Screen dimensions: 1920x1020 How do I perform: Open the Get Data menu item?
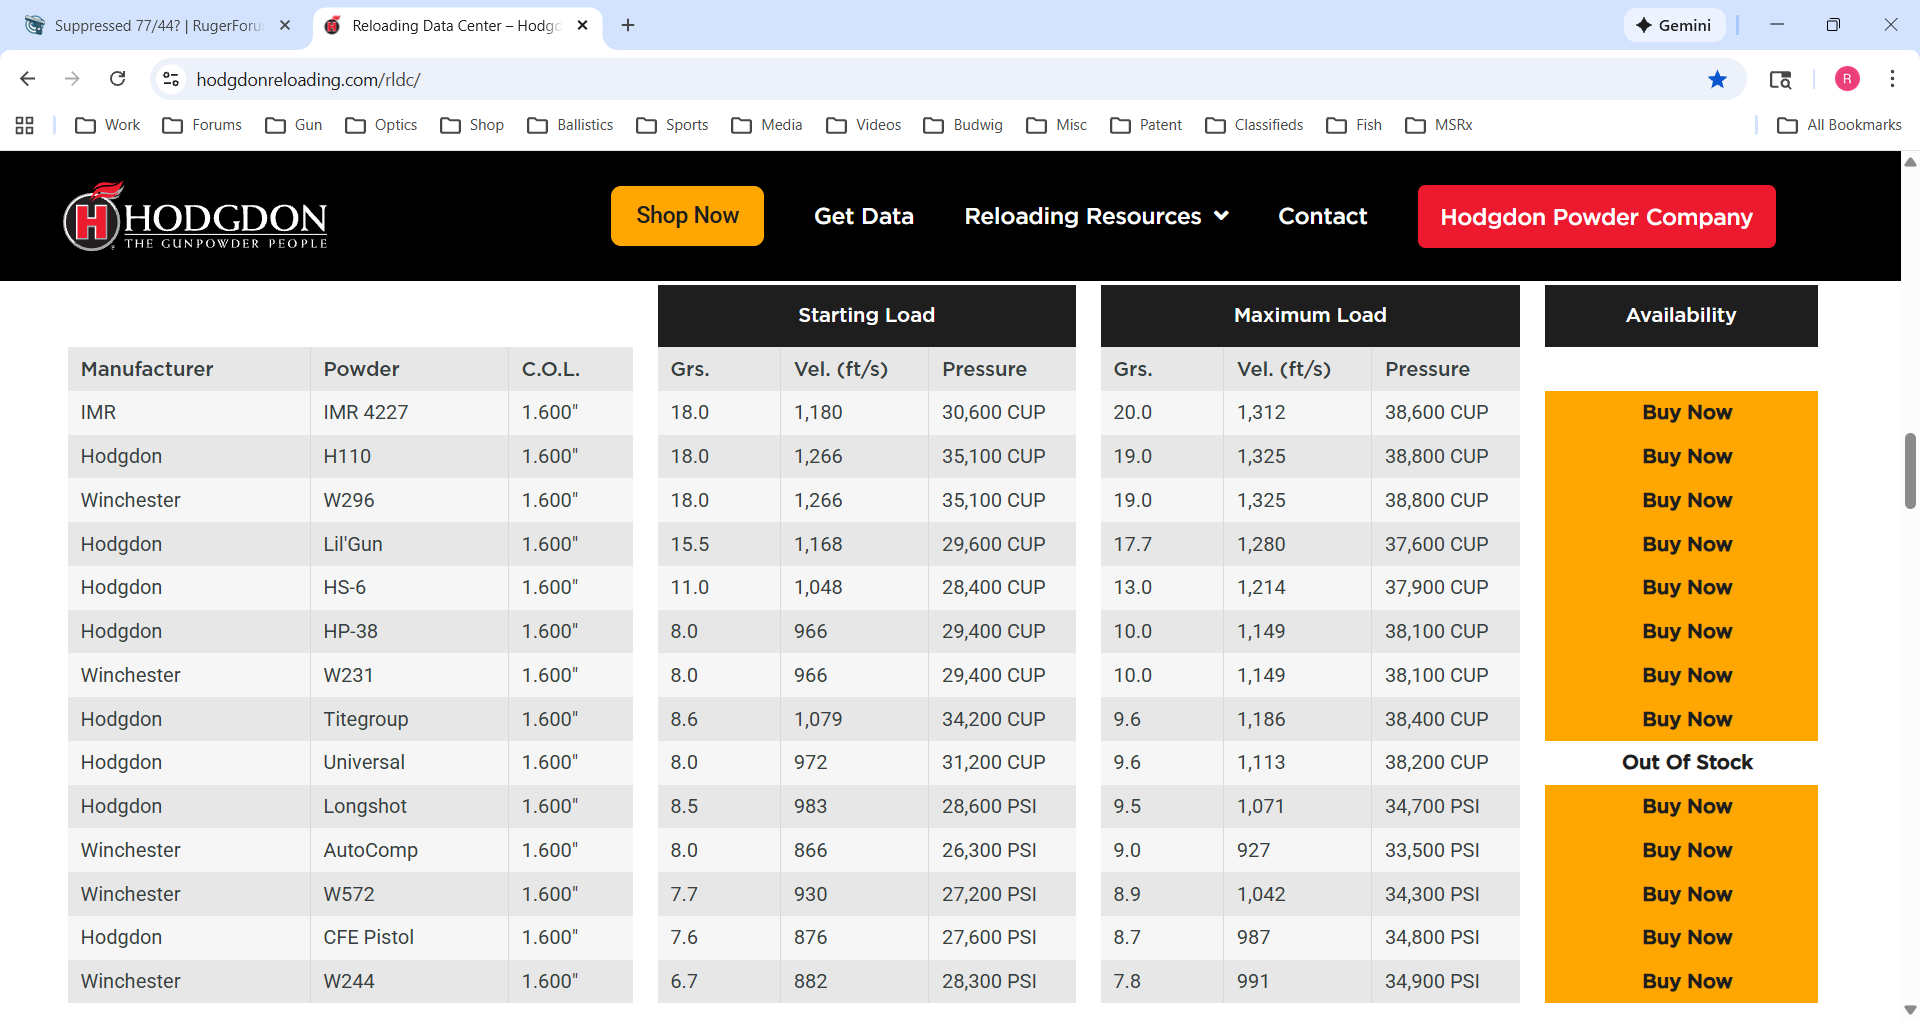864,216
